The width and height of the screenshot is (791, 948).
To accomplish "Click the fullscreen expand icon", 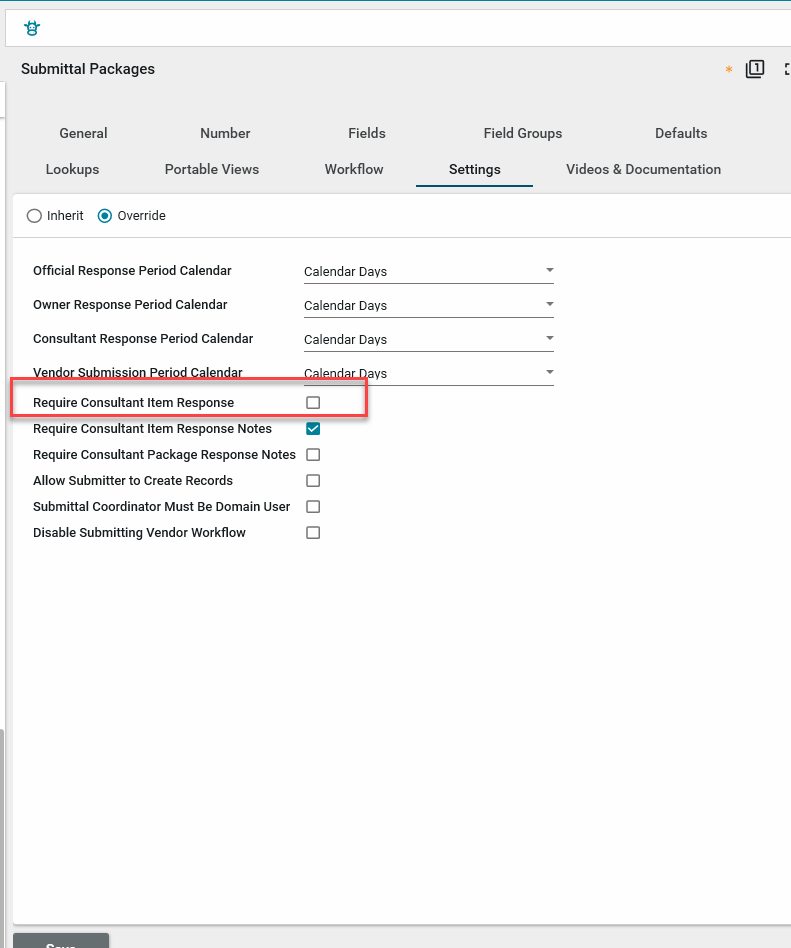I will pyautogui.click(x=787, y=69).
